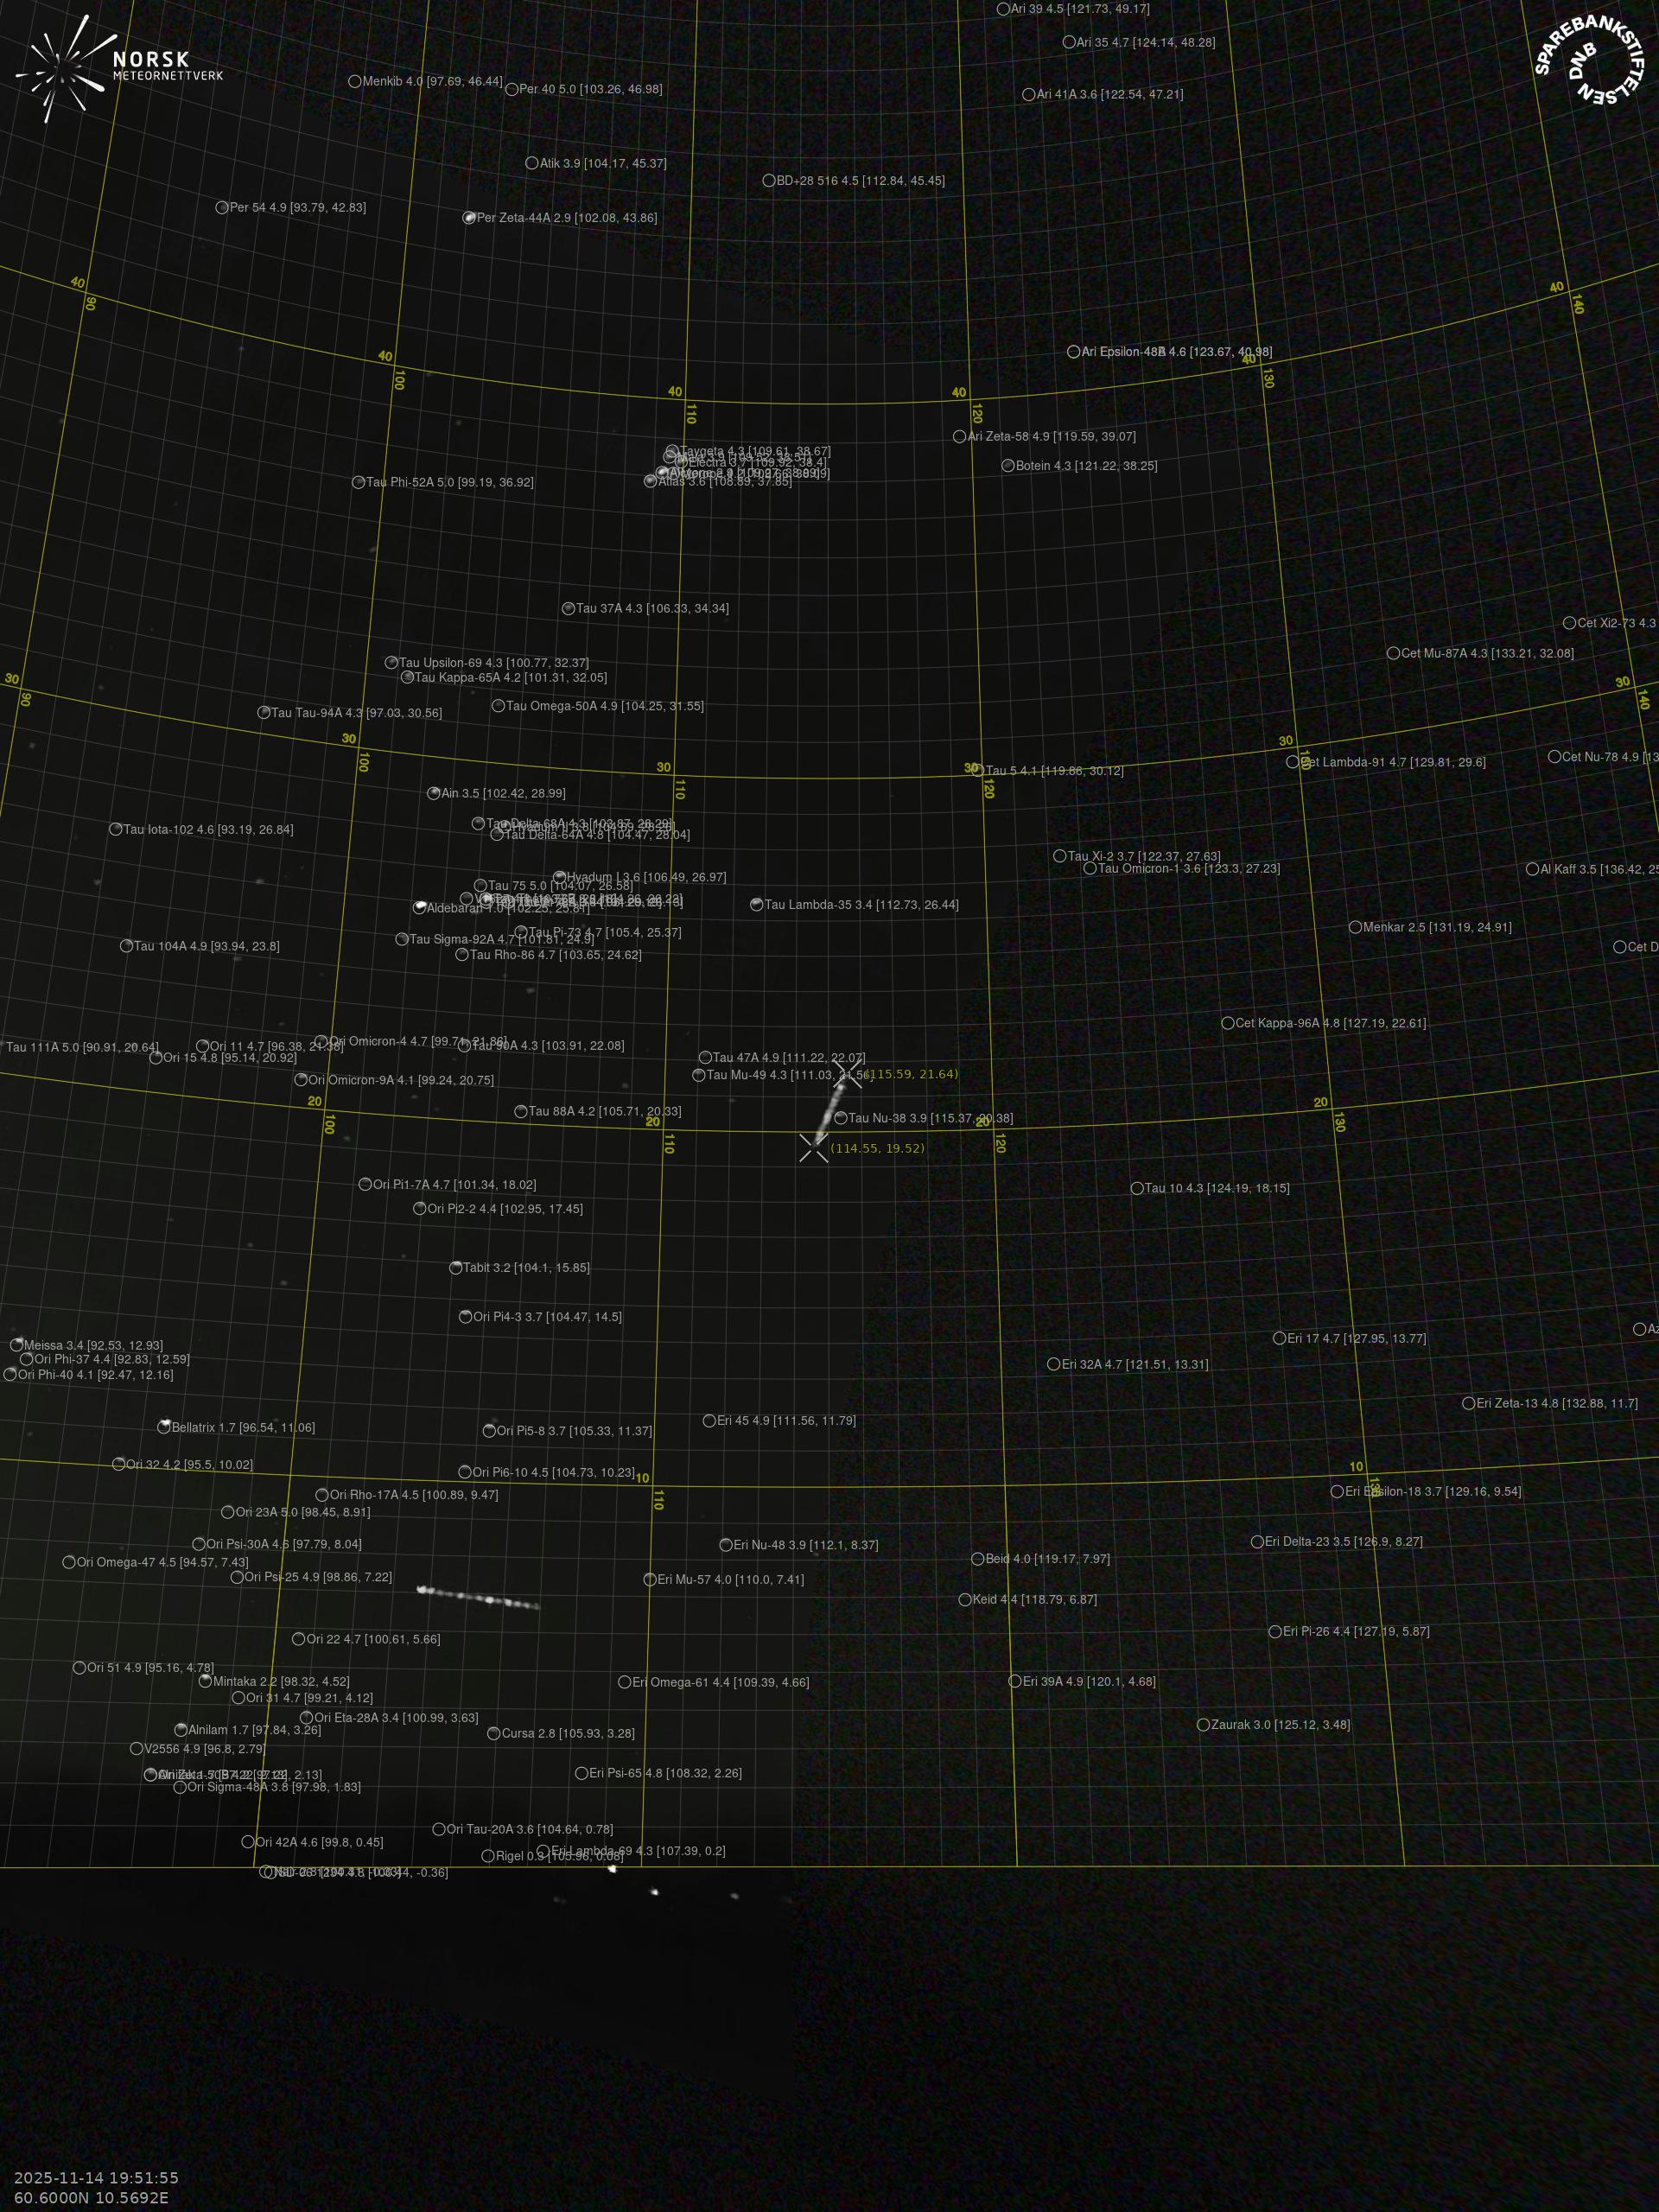The image size is (1659, 2212).
Task: Click the Menkar star circle marker
Action: (1355, 927)
